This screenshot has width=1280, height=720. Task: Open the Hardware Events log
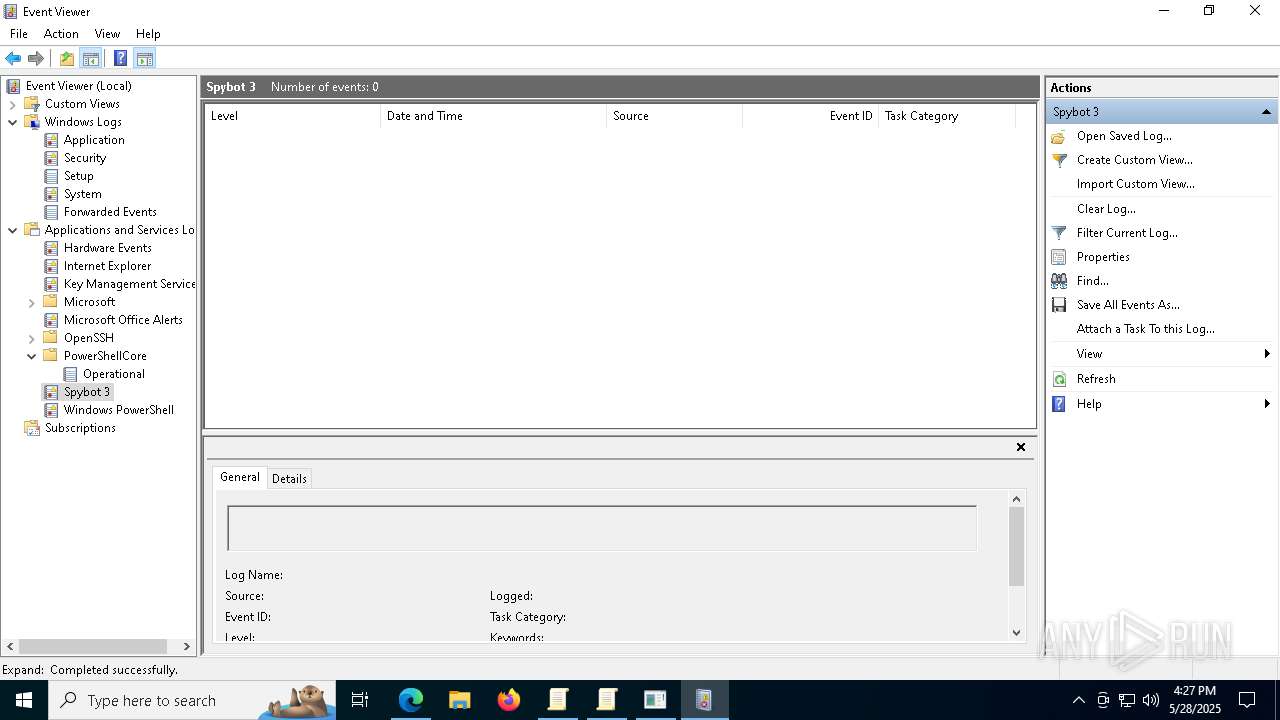(x=108, y=248)
